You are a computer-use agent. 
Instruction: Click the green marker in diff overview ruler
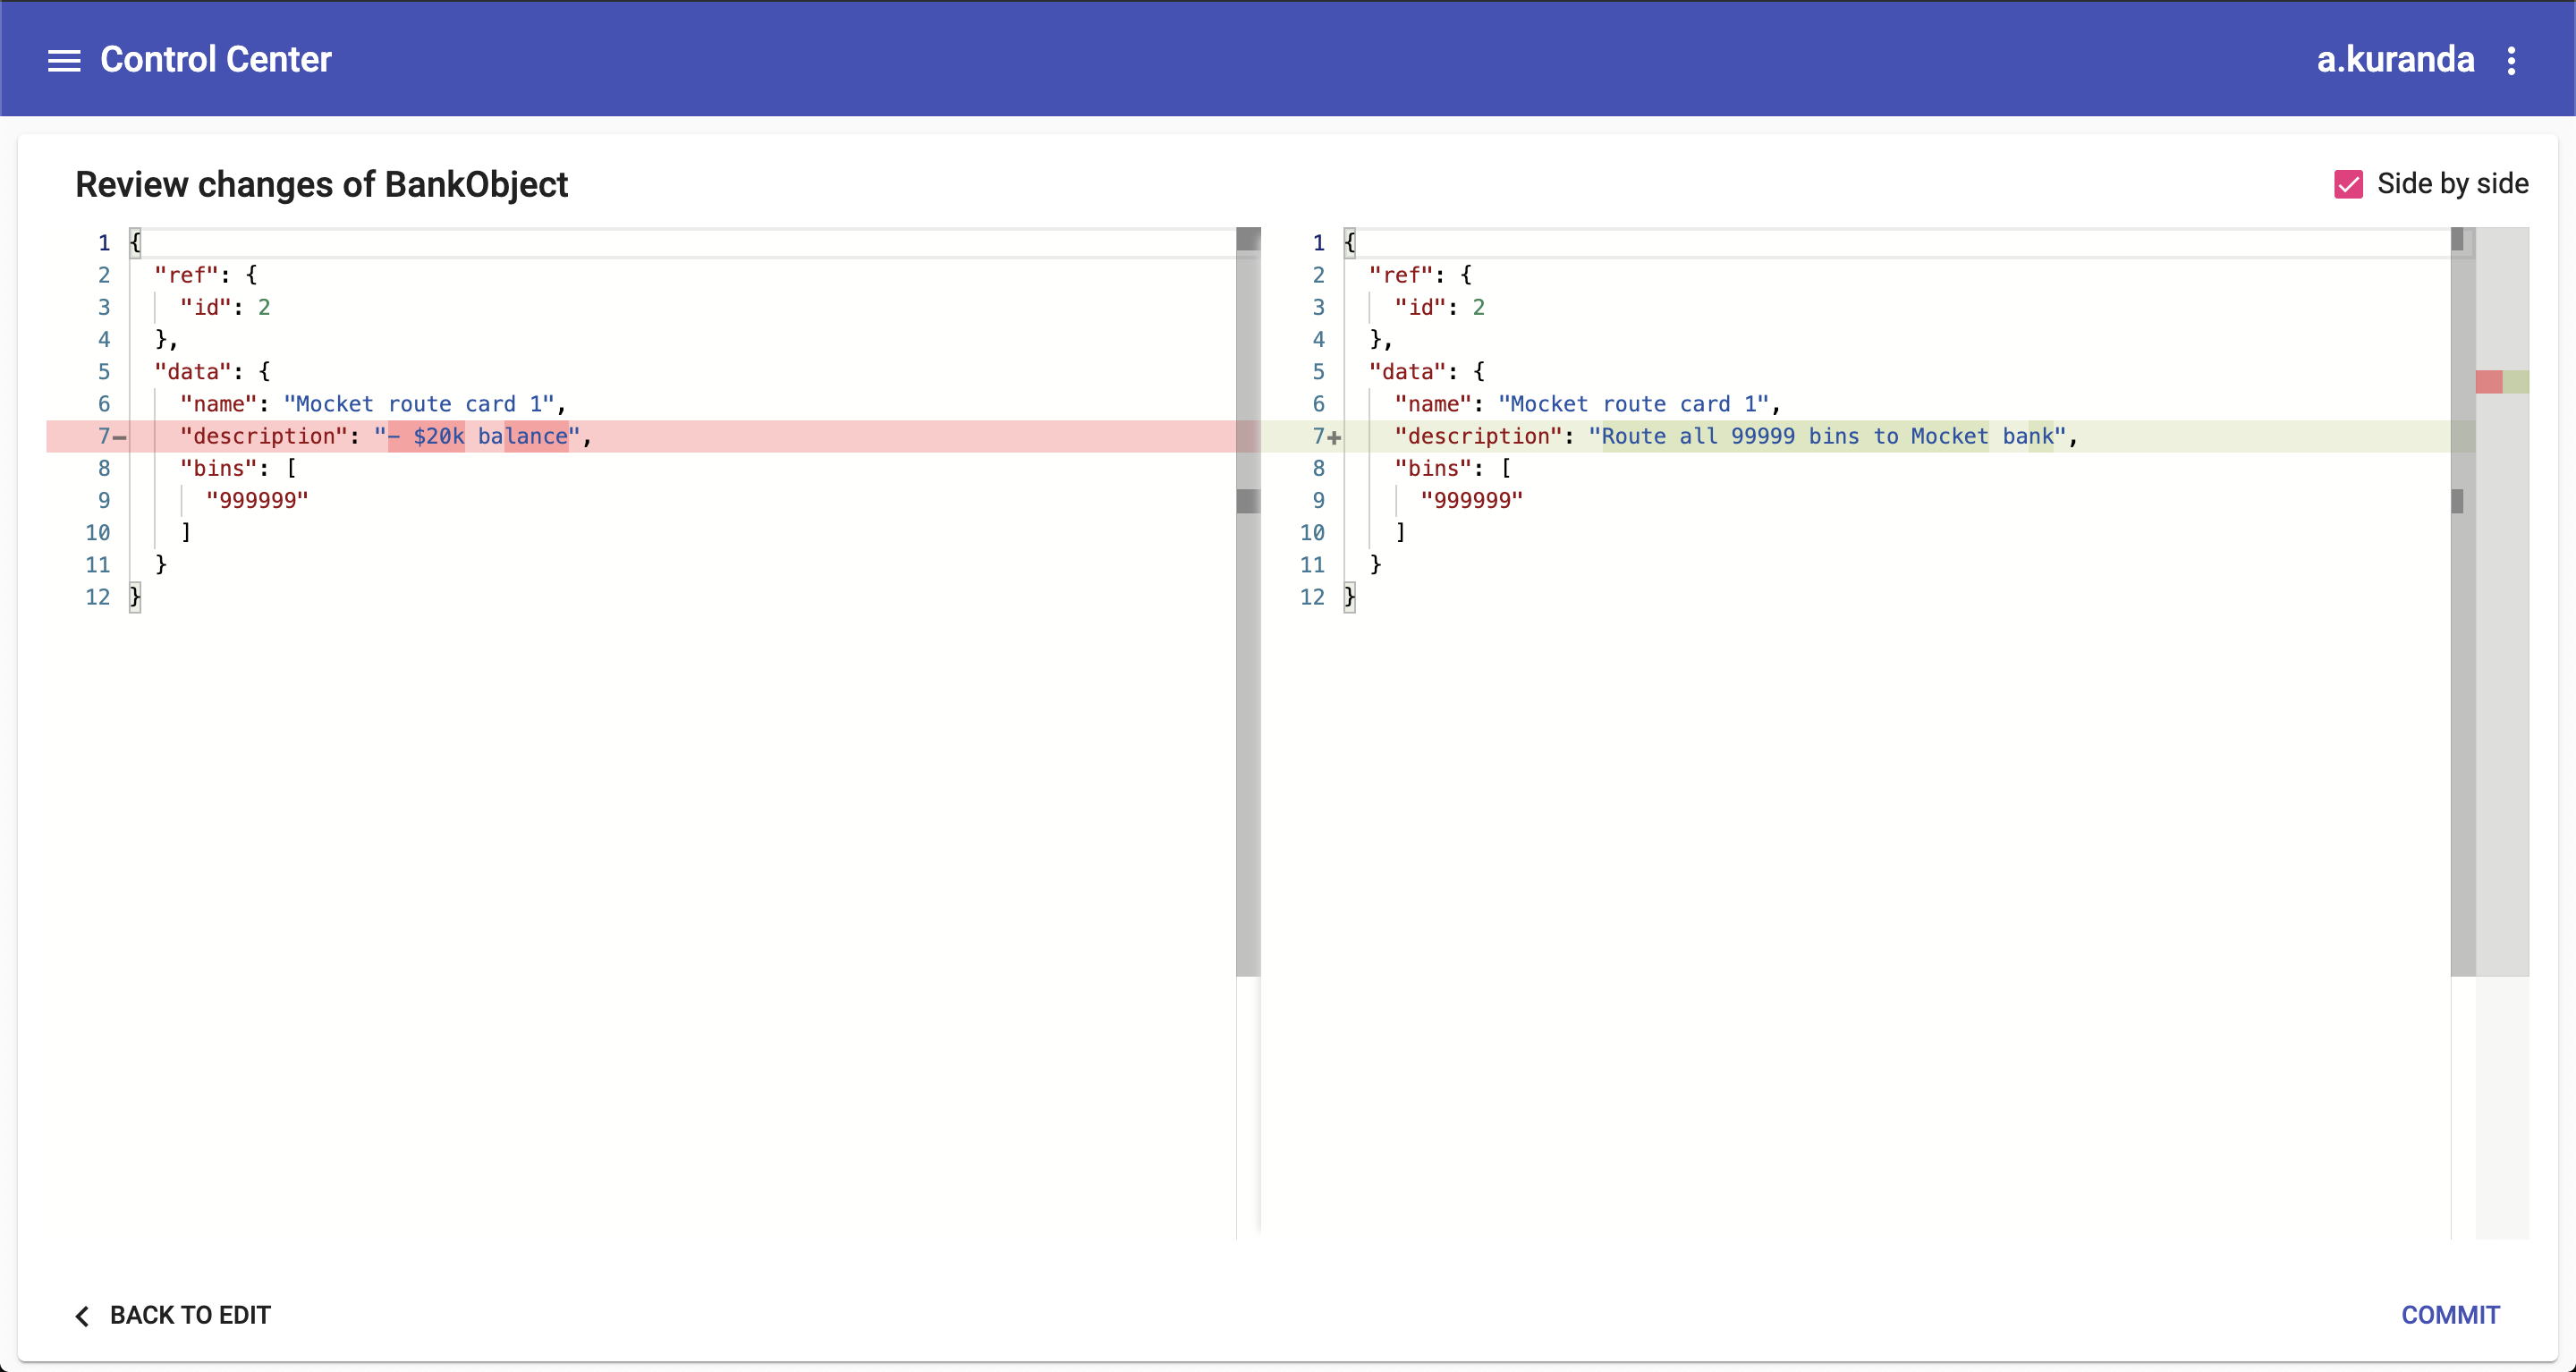coord(2516,381)
